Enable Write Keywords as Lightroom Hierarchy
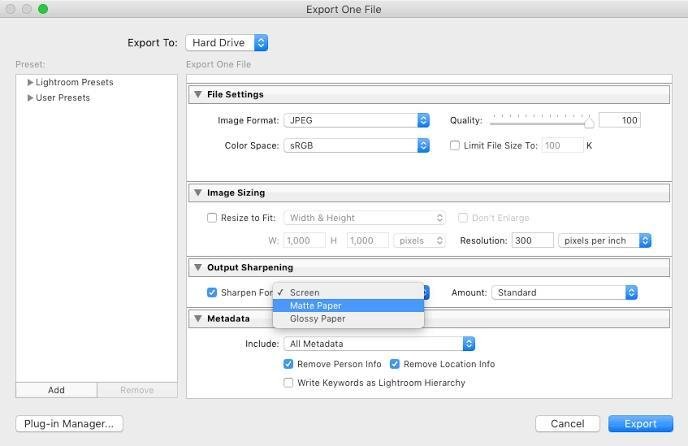The height and width of the screenshot is (446, 688). 289,382
